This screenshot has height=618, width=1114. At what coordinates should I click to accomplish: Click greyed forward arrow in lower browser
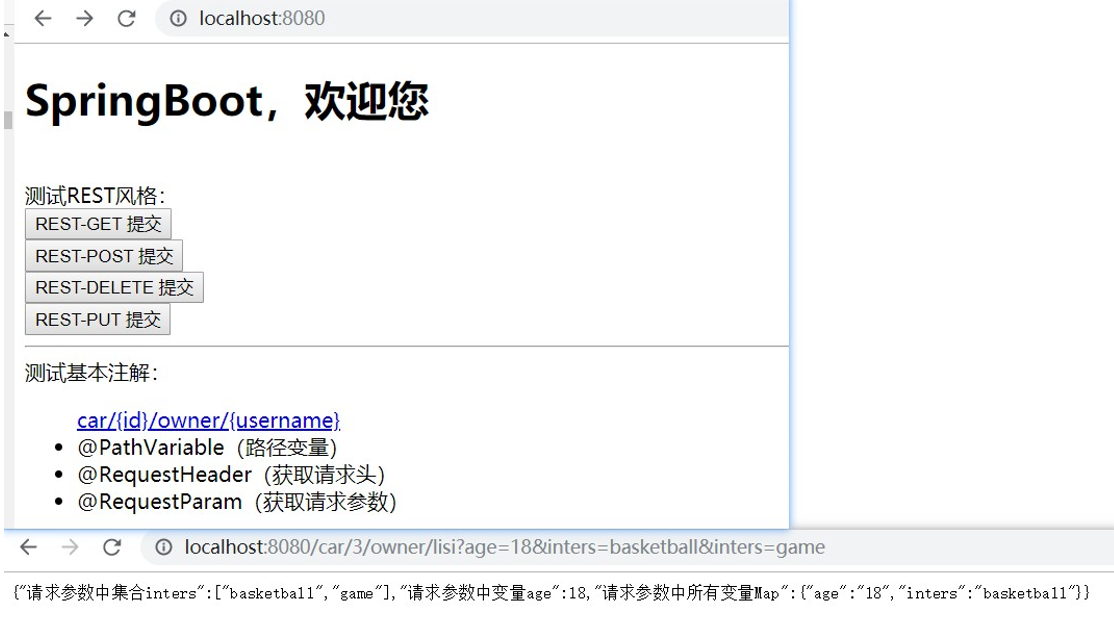click(x=70, y=547)
